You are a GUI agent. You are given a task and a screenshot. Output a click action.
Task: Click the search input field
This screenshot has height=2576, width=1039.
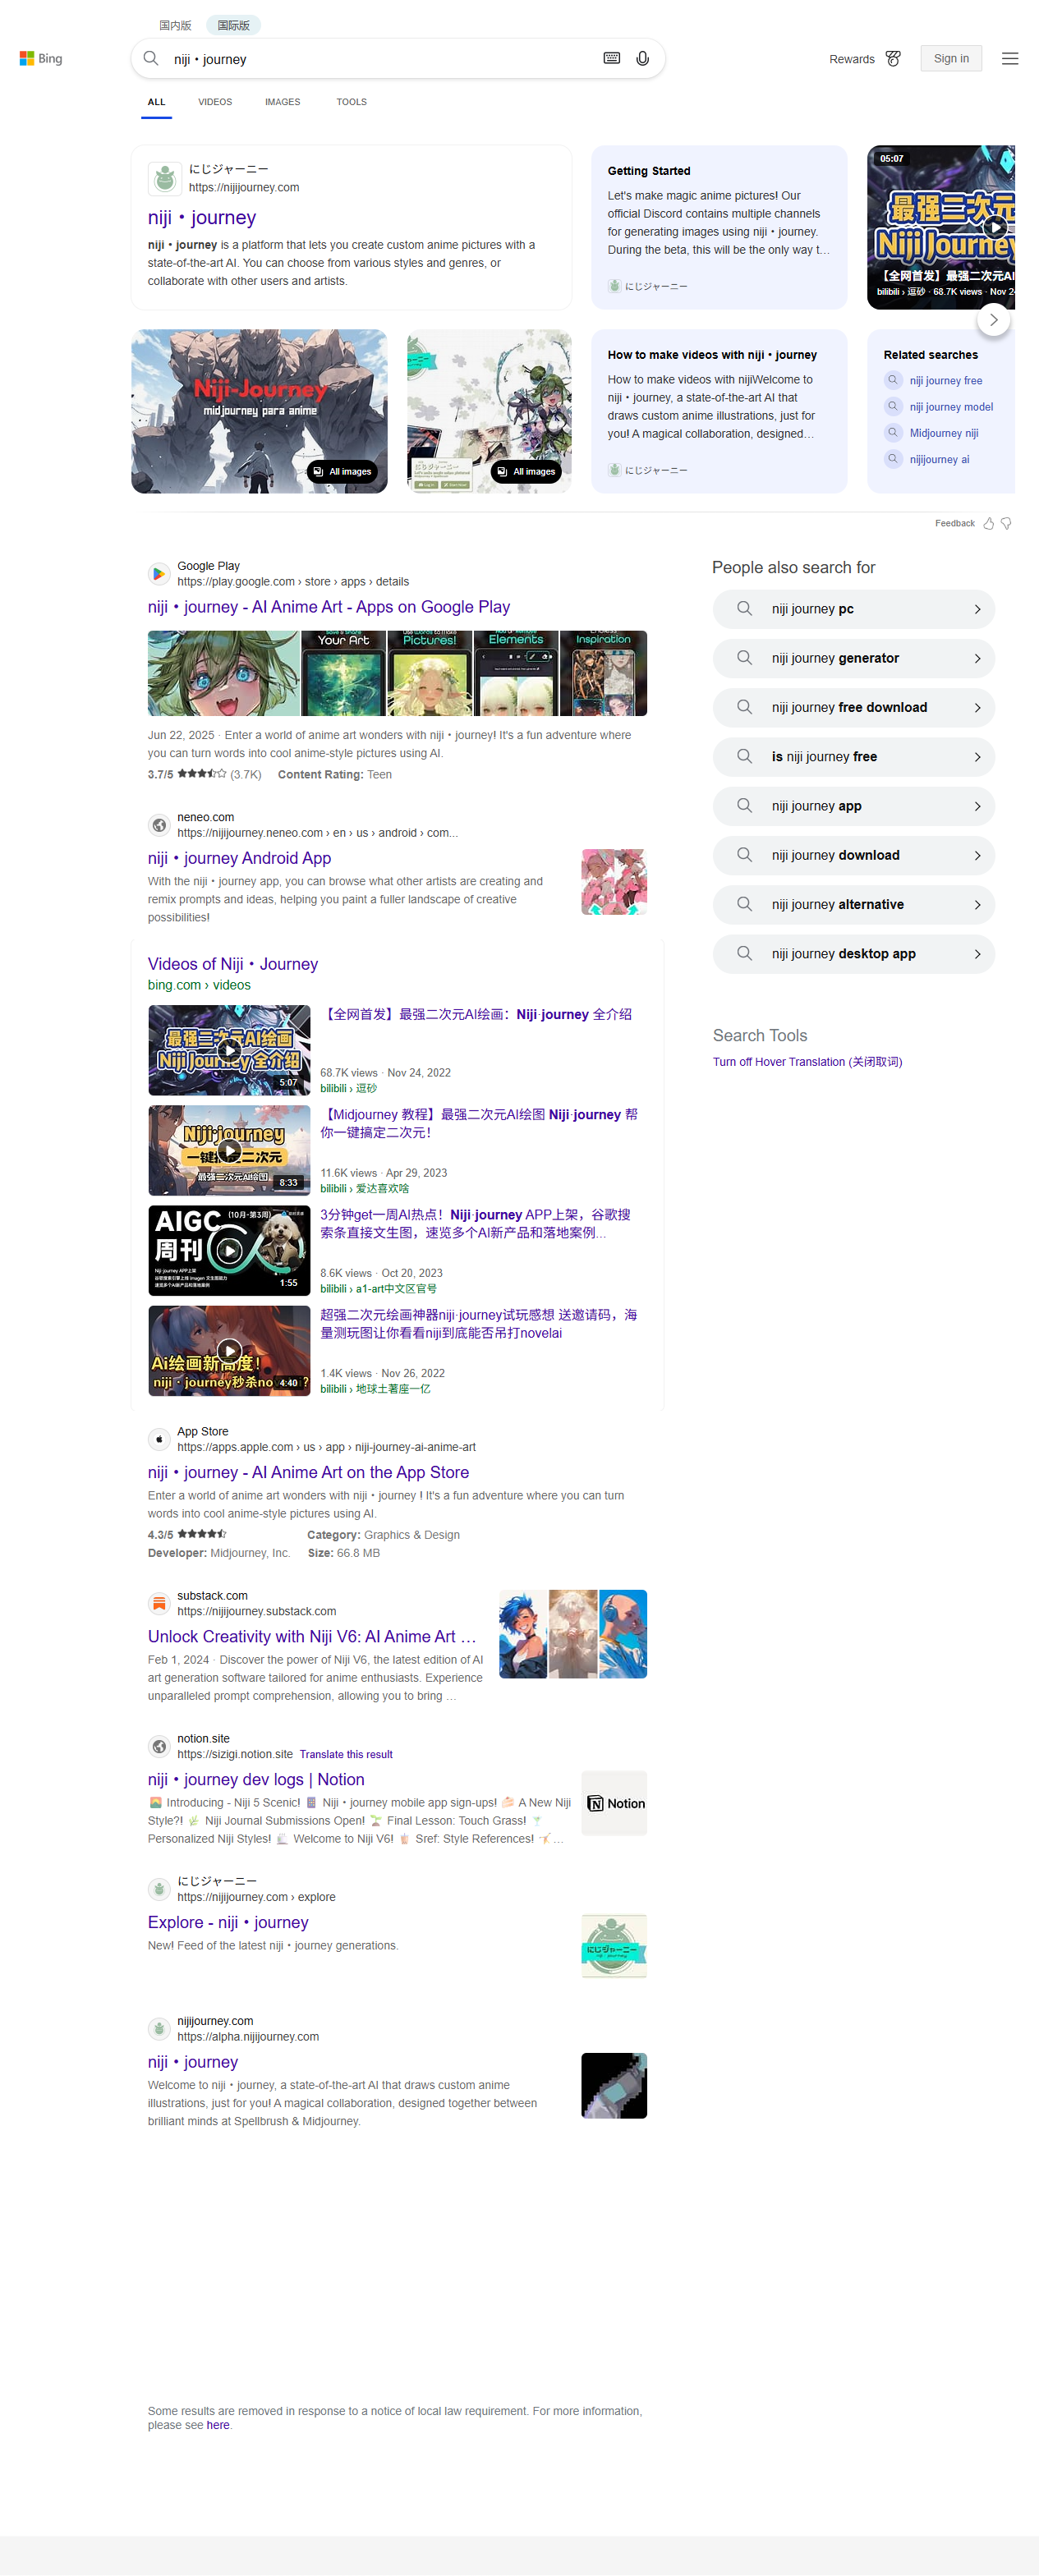pos(380,59)
